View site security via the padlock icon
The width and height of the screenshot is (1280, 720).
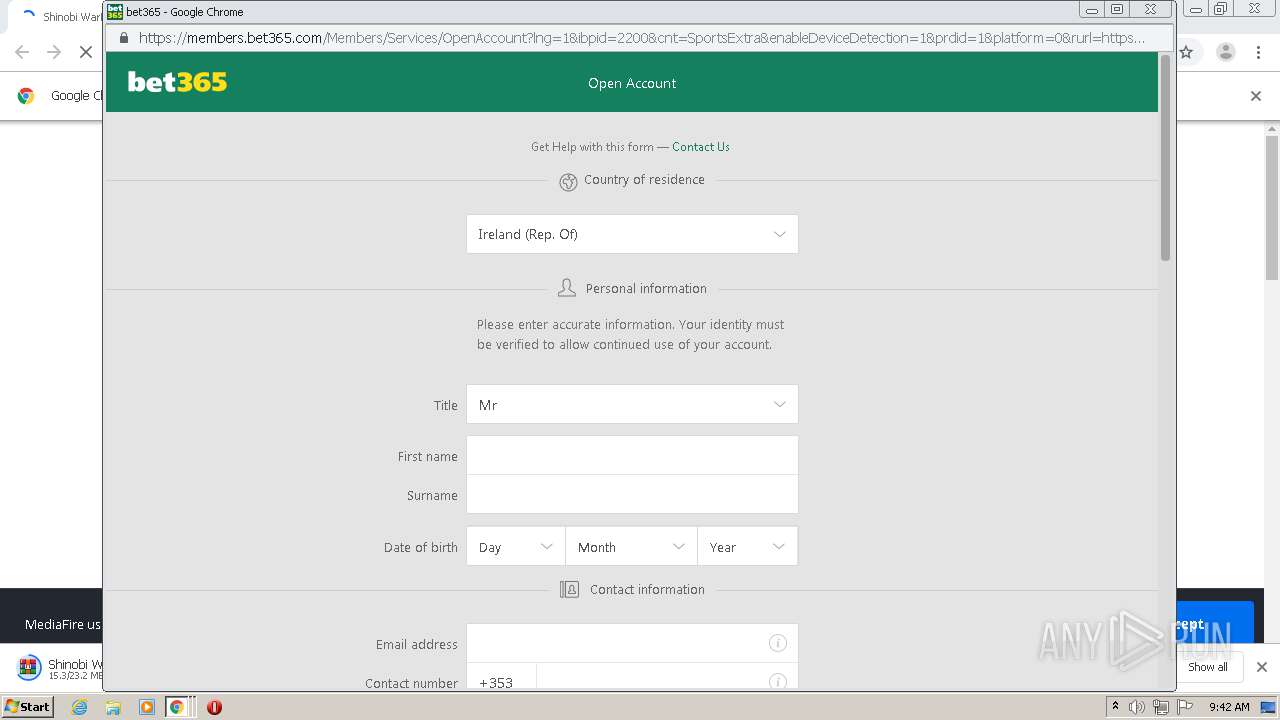coord(124,38)
